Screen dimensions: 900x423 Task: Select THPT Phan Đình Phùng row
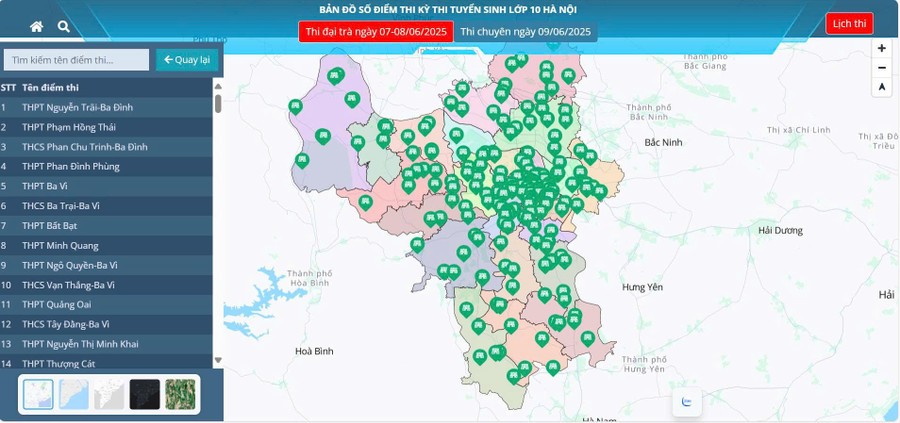point(70,166)
